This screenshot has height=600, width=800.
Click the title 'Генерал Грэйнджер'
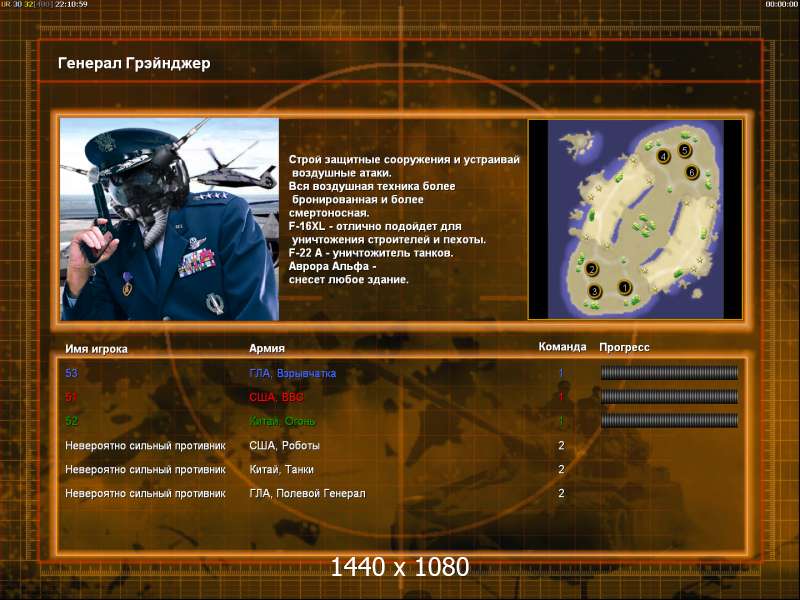coord(134,63)
